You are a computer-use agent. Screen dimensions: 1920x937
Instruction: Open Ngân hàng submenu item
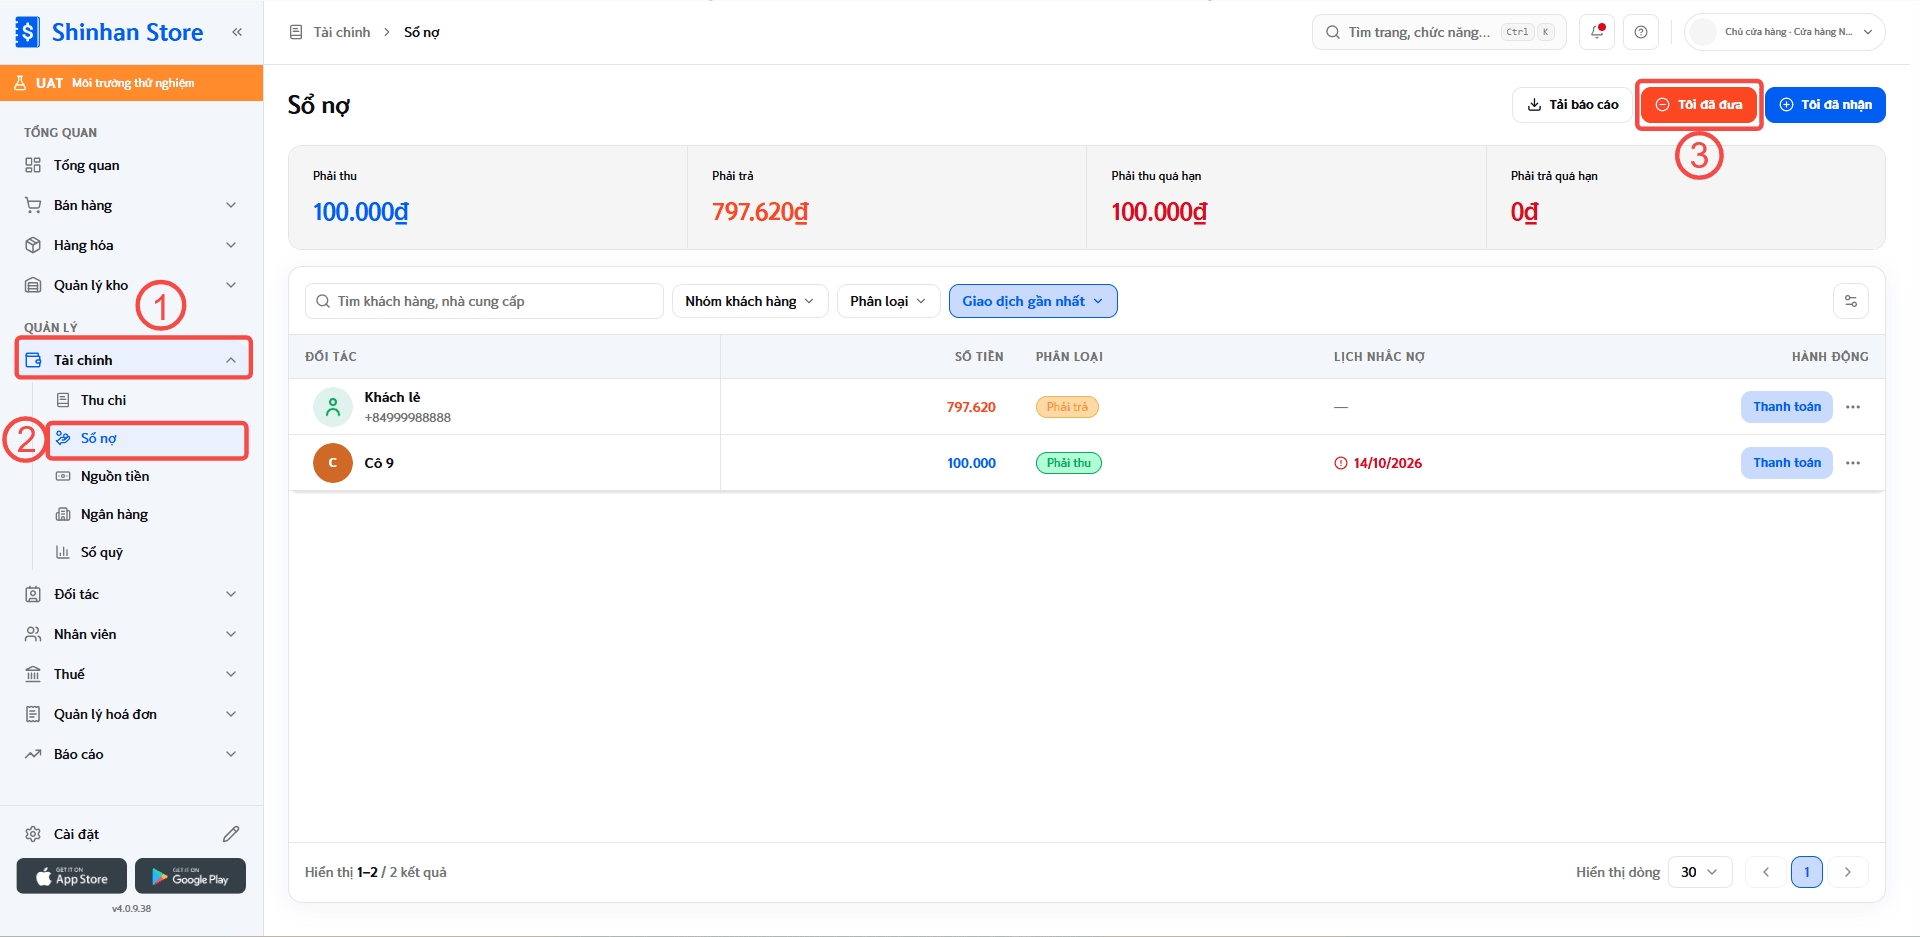click(148, 514)
